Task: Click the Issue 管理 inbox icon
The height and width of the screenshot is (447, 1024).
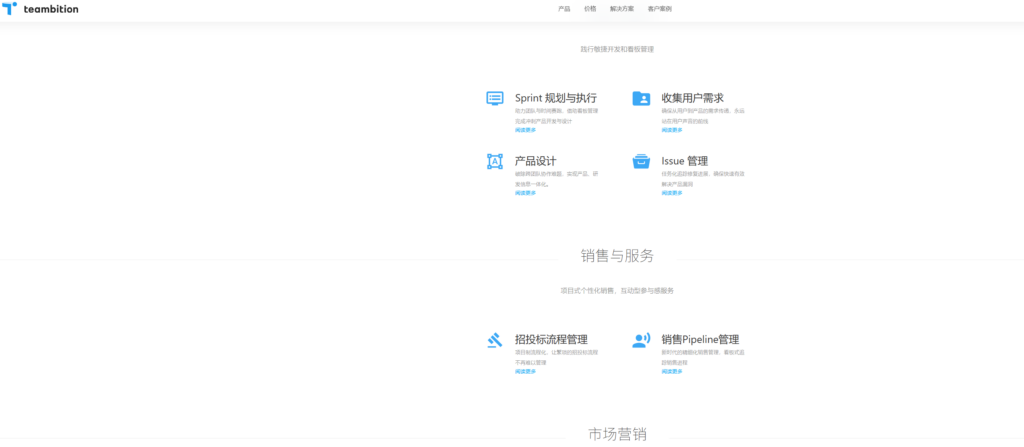Action: click(x=641, y=161)
